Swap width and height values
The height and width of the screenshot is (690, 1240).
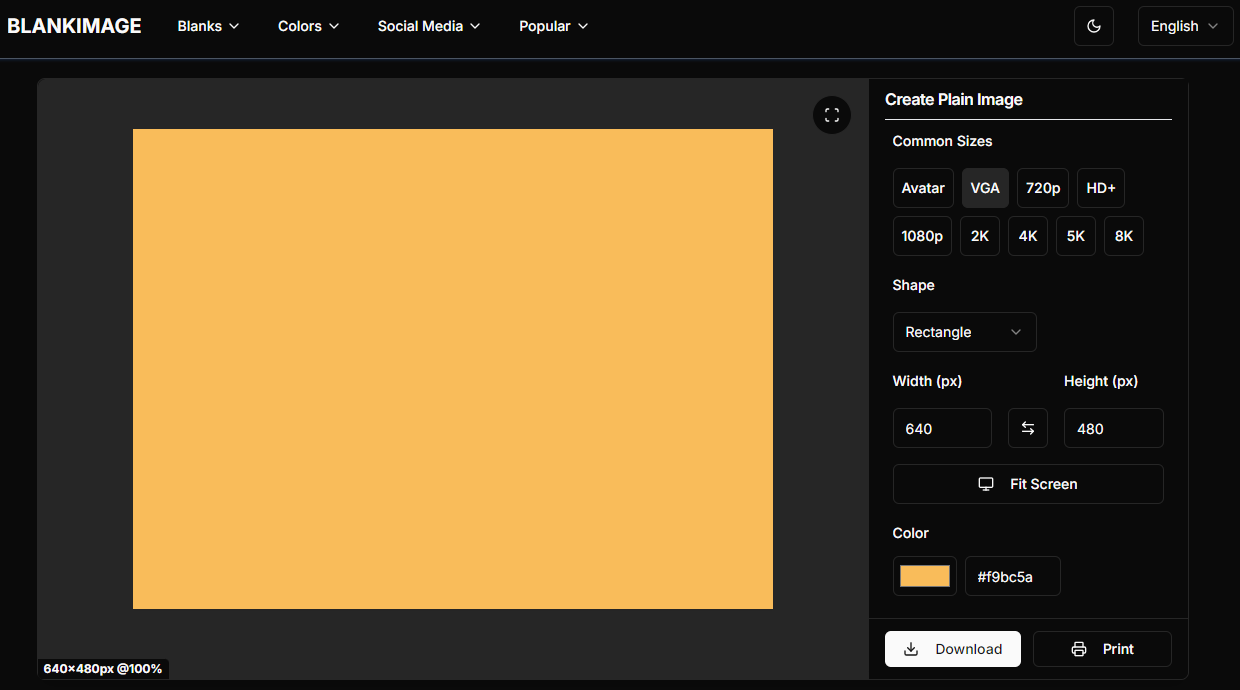(1028, 428)
